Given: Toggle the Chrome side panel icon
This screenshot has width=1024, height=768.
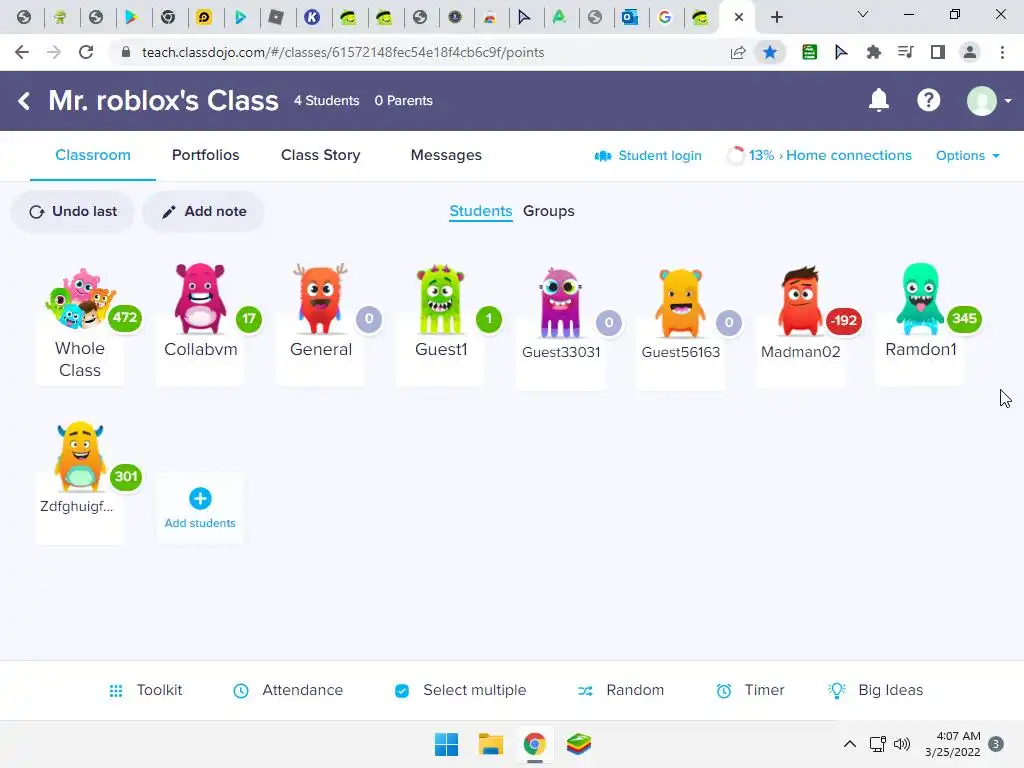Looking at the screenshot, I should point(937,52).
